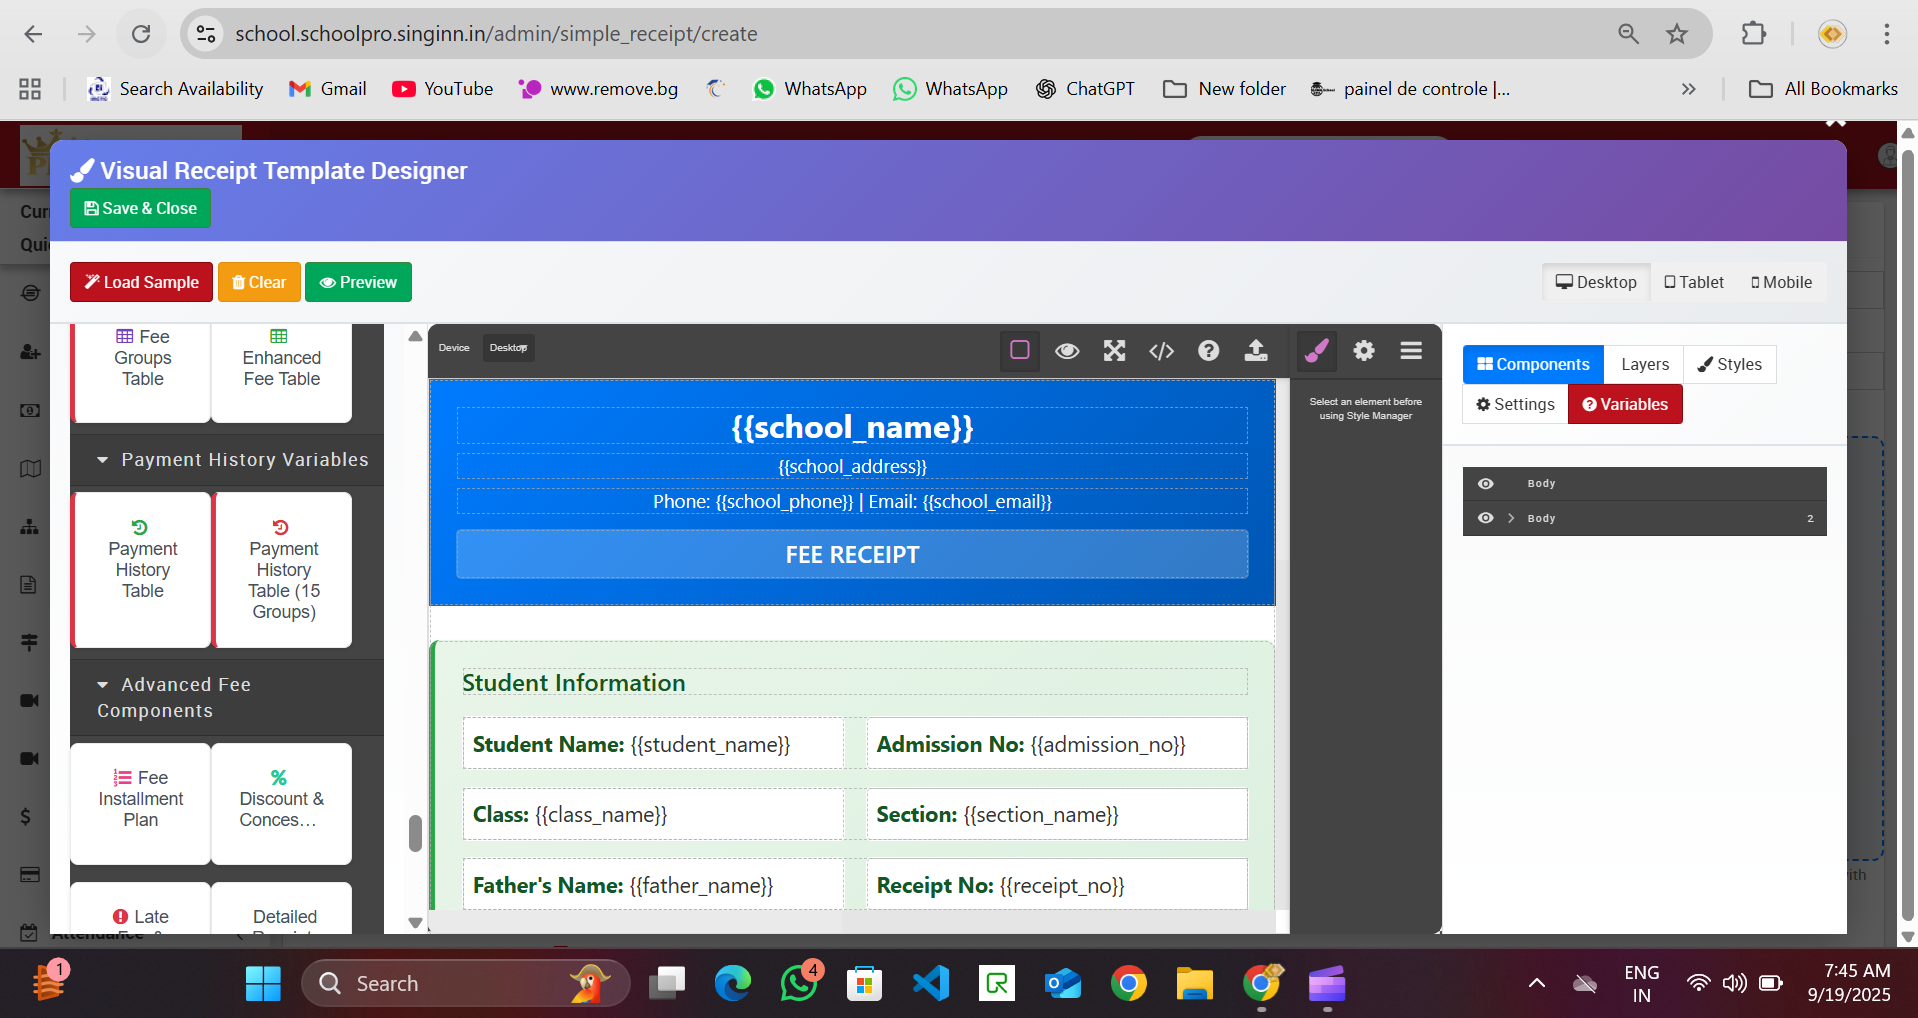Screen dimensions: 1918x1018
Task: Click the upload export icon
Action: click(x=1256, y=351)
